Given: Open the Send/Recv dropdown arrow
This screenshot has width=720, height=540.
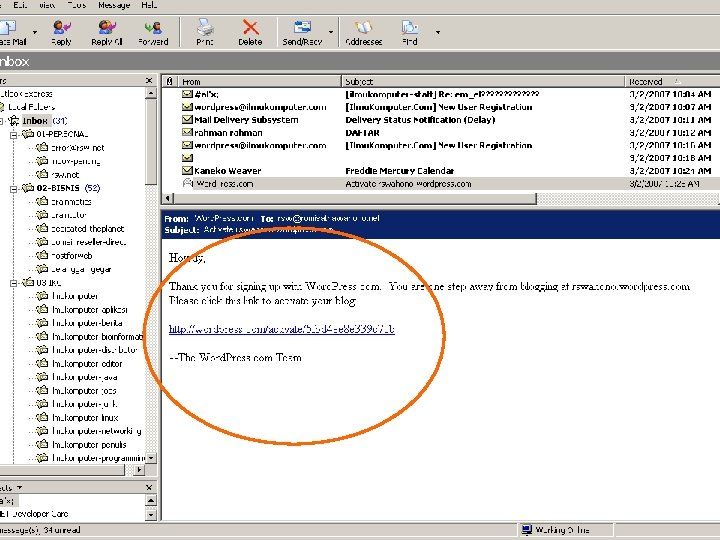Looking at the screenshot, I should coord(331,32).
